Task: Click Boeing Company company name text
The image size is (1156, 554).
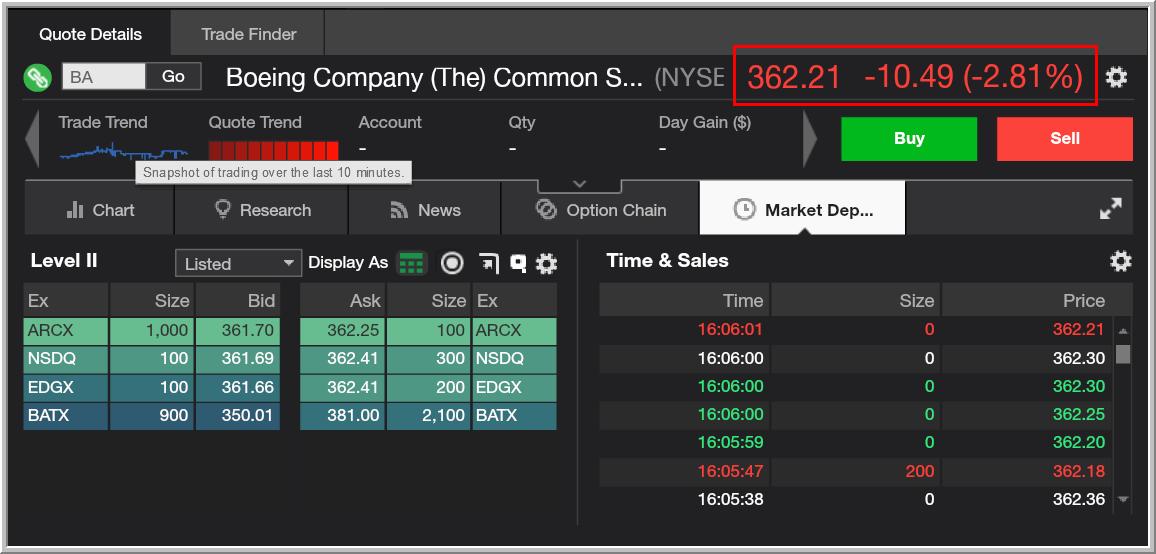Action: click(434, 77)
